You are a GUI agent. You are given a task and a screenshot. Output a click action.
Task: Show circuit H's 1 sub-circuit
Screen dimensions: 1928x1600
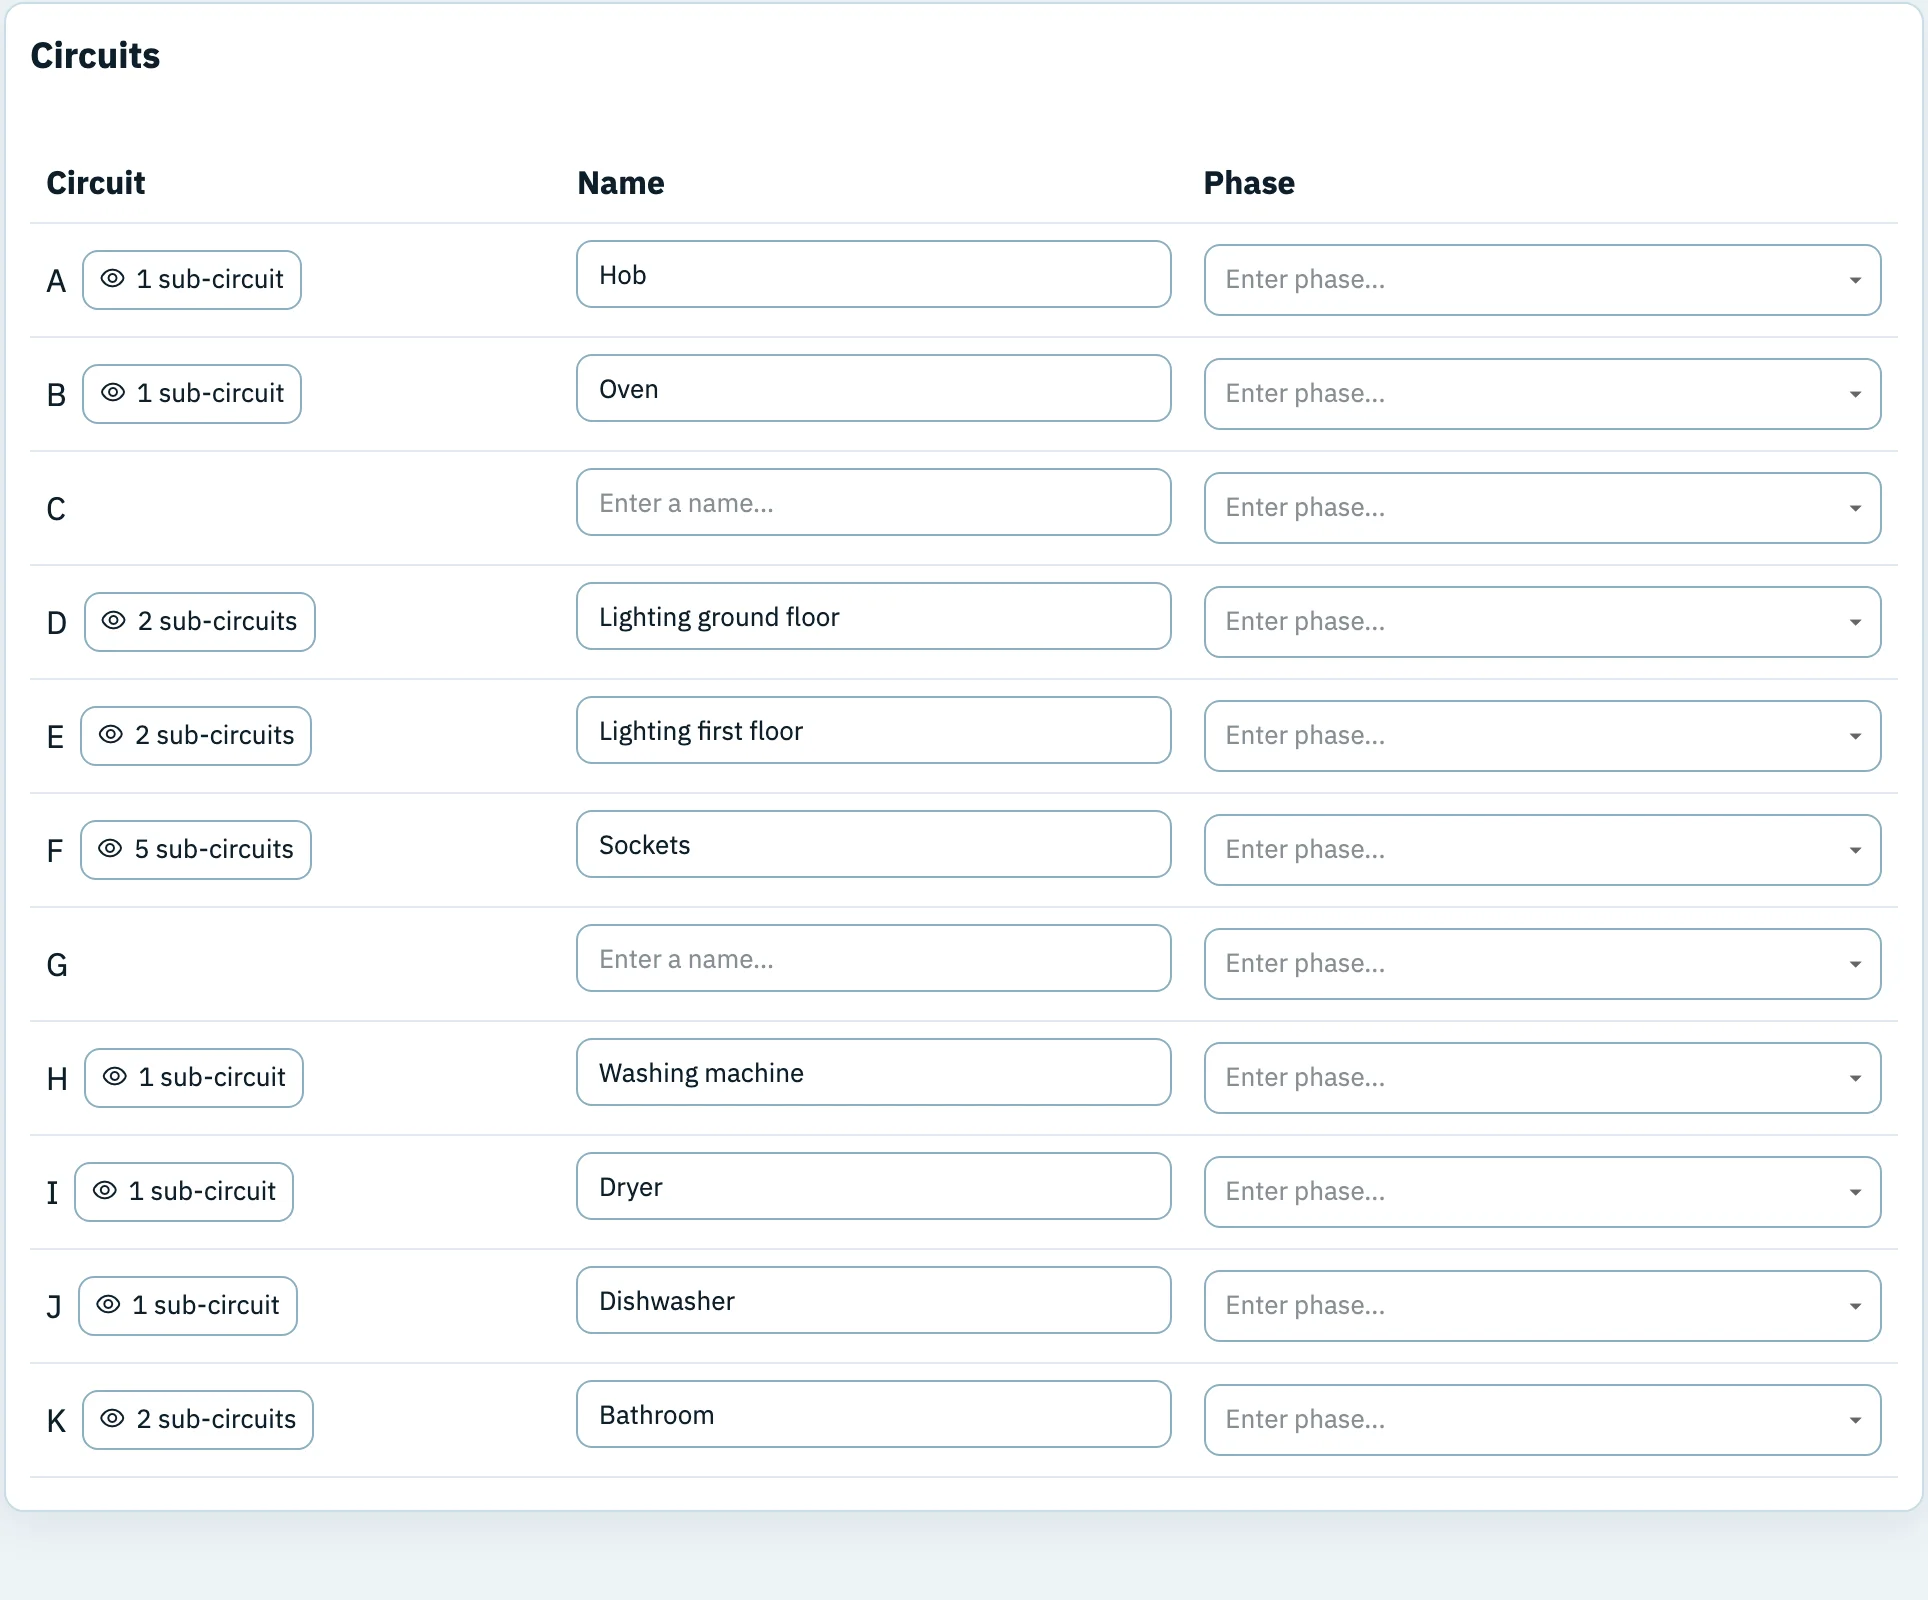coord(194,1078)
